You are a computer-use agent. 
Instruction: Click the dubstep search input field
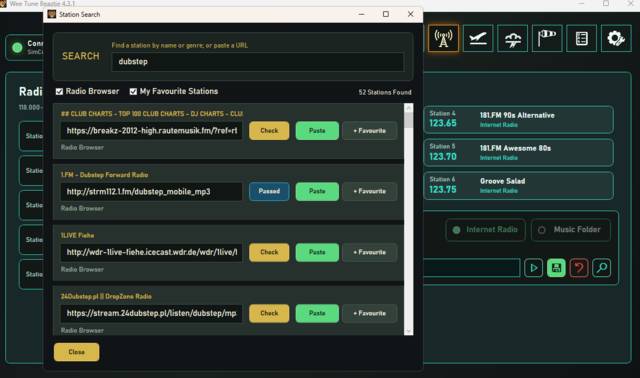(258, 62)
